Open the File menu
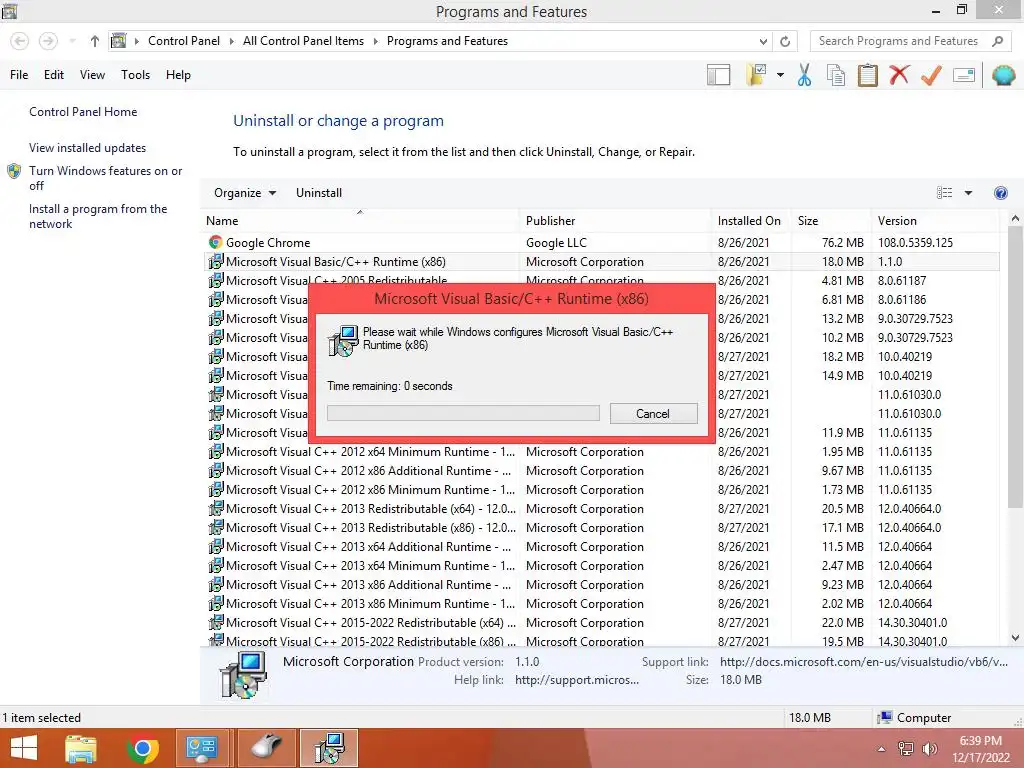The width and height of the screenshot is (1024, 768). click(x=19, y=75)
